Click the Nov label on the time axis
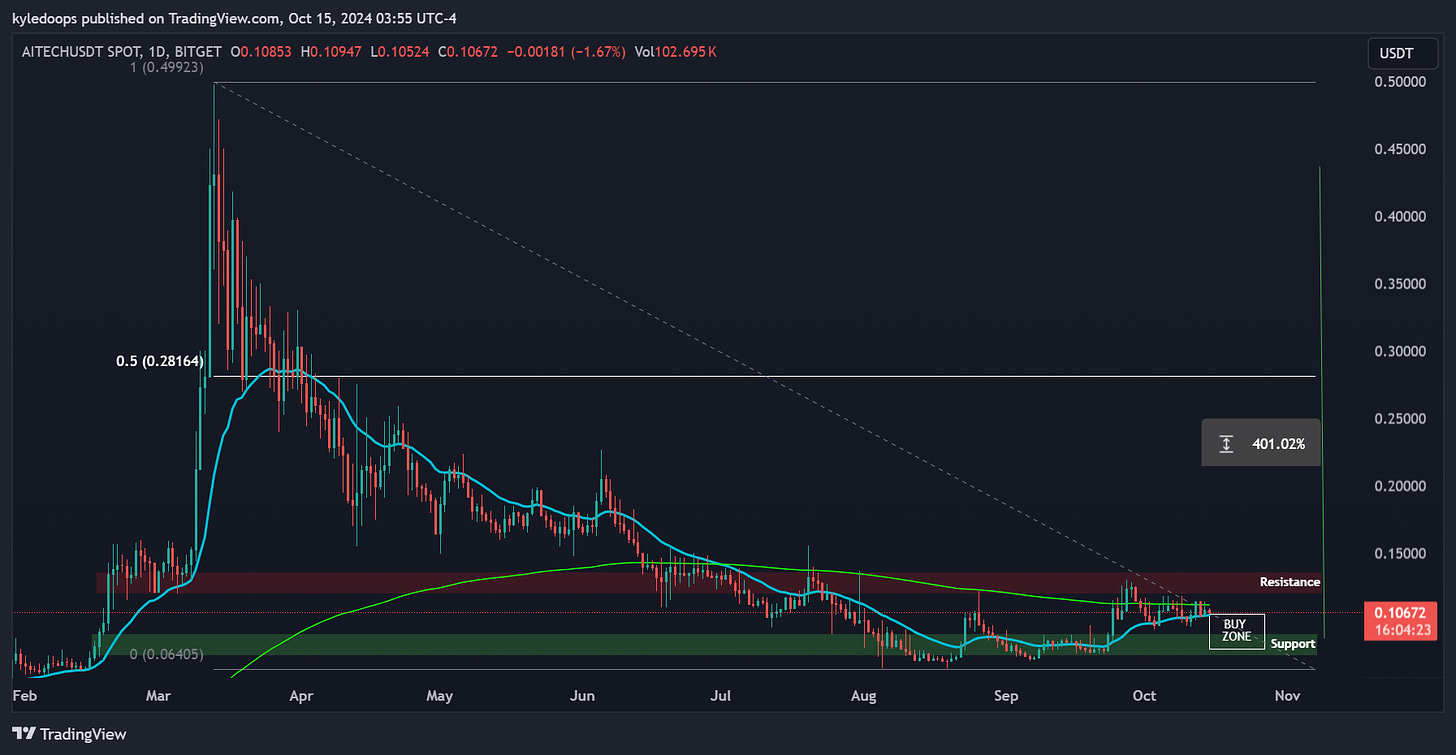1456x755 pixels. coord(1287,694)
